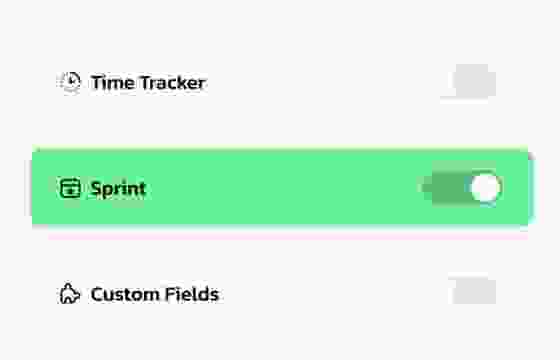
Task: Select the Custom Fields label text
Action: pyautogui.click(x=155, y=294)
